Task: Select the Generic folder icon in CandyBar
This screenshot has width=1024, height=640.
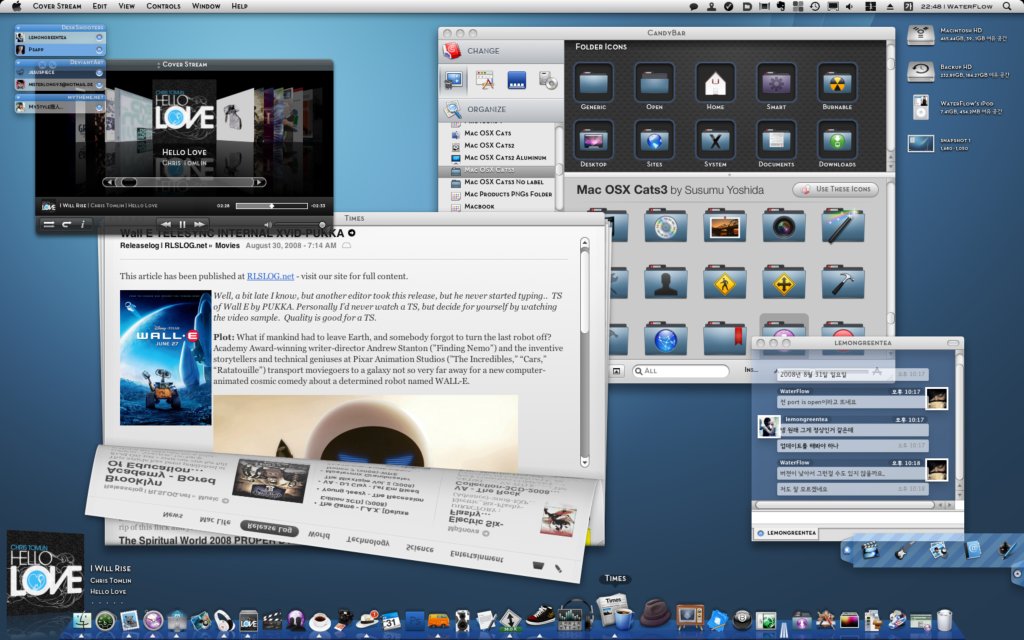Action: click(x=593, y=83)
